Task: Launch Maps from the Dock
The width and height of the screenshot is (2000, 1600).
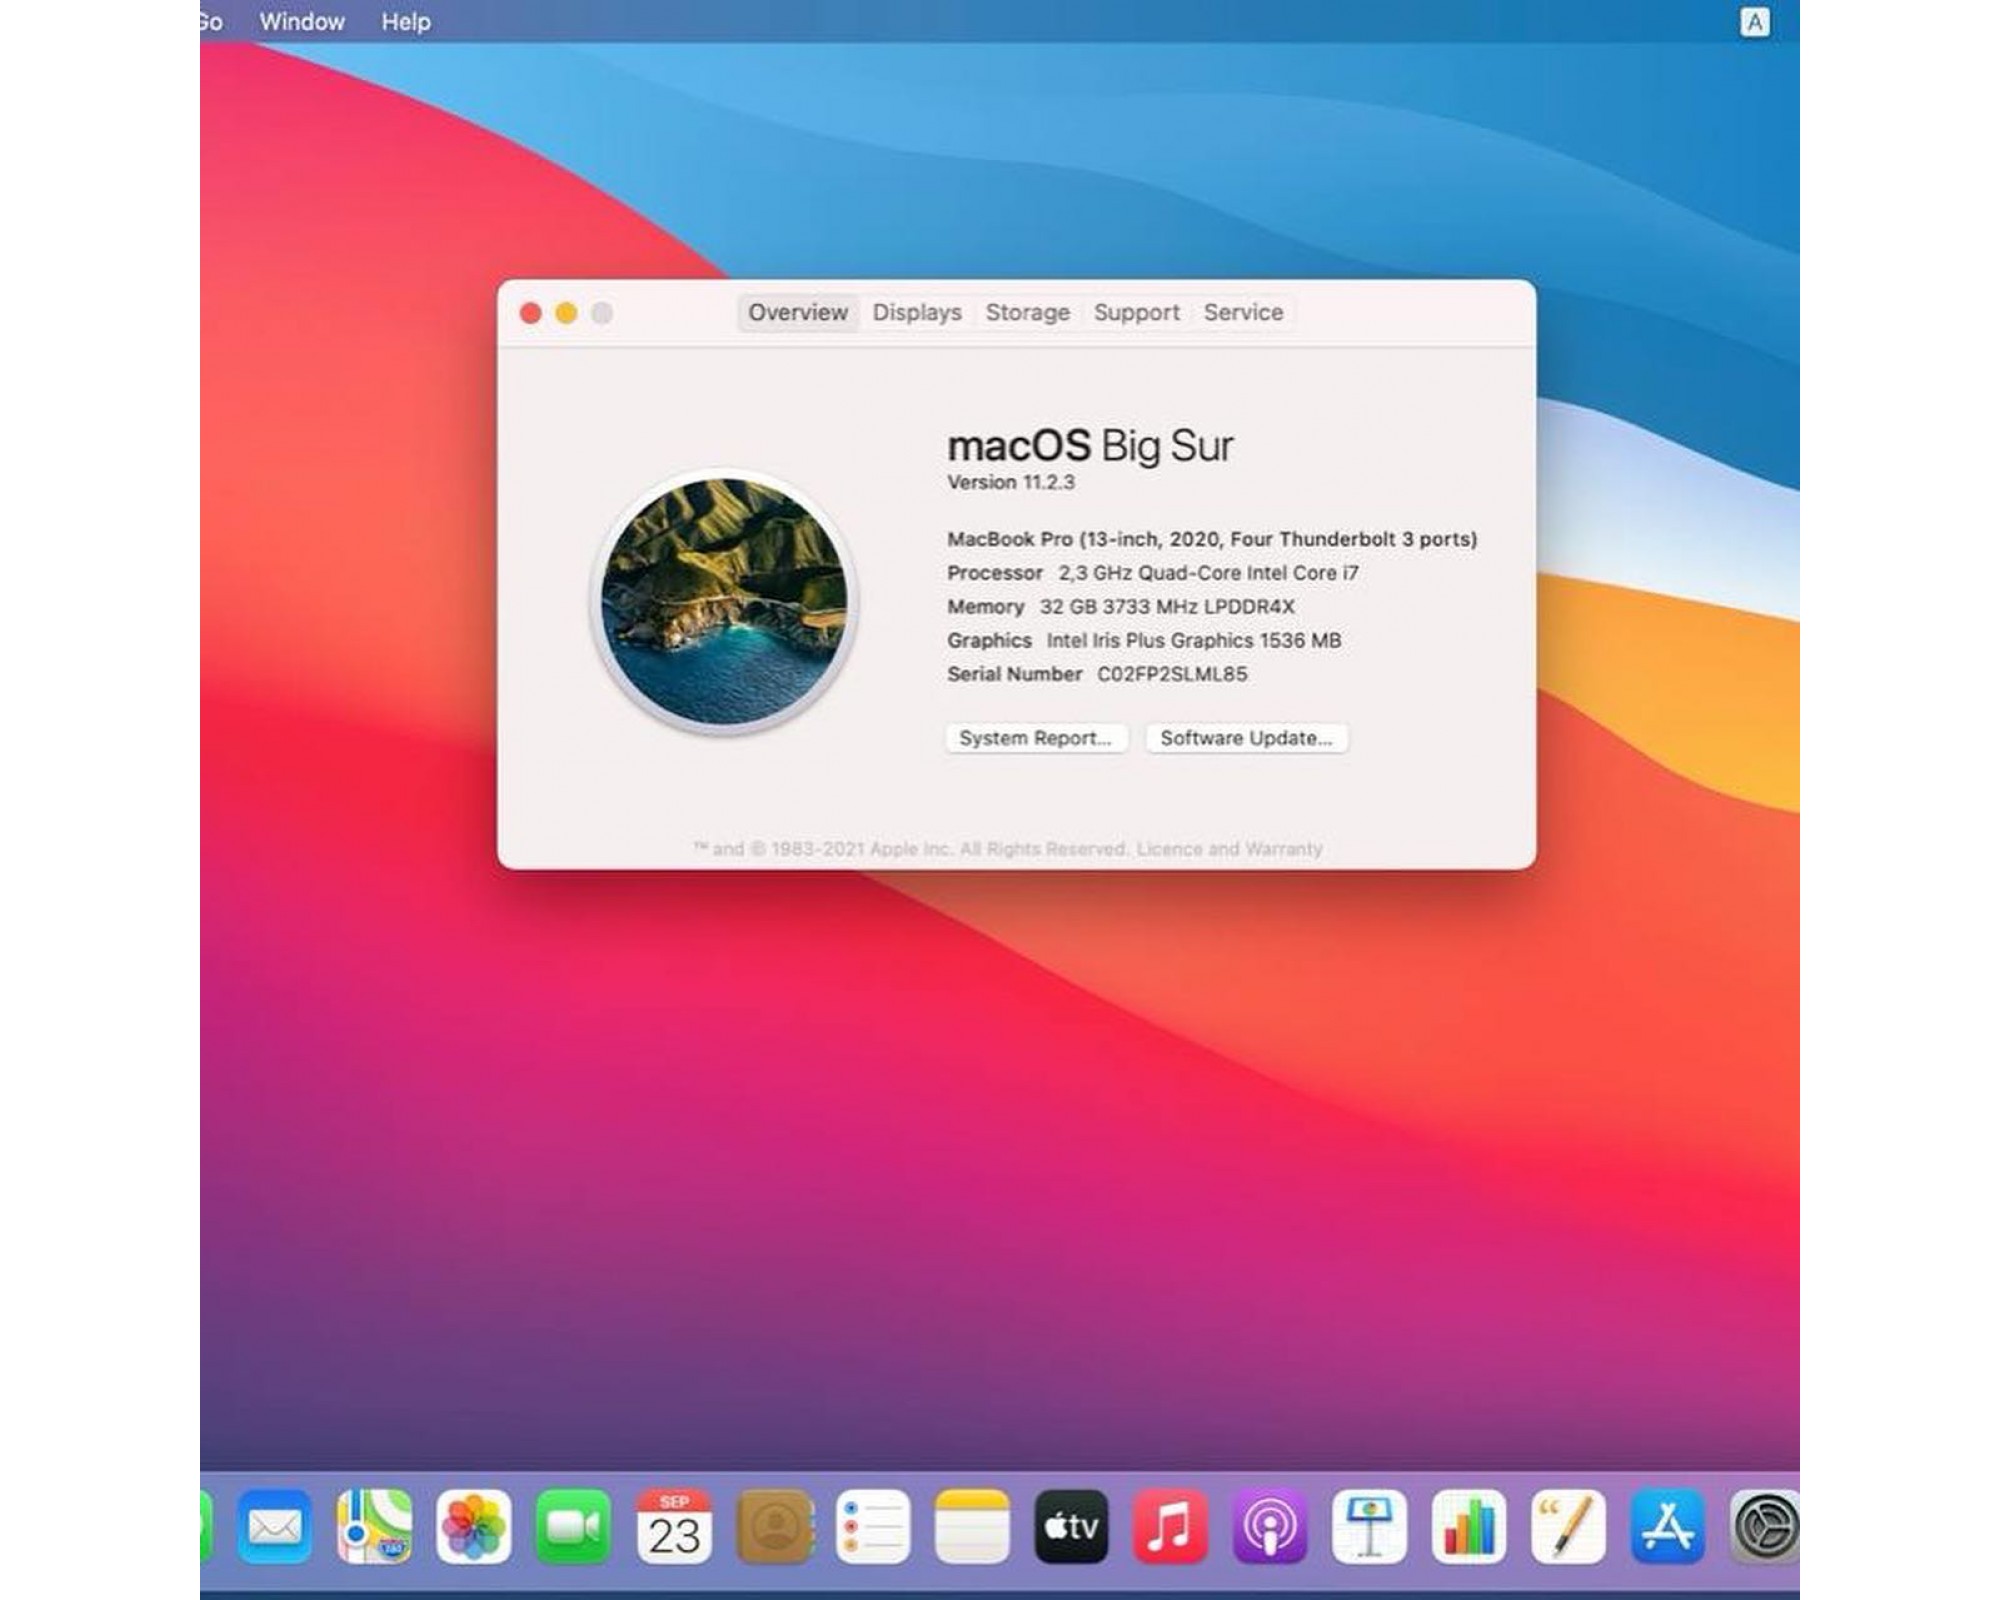Action: click(374, 1526)
